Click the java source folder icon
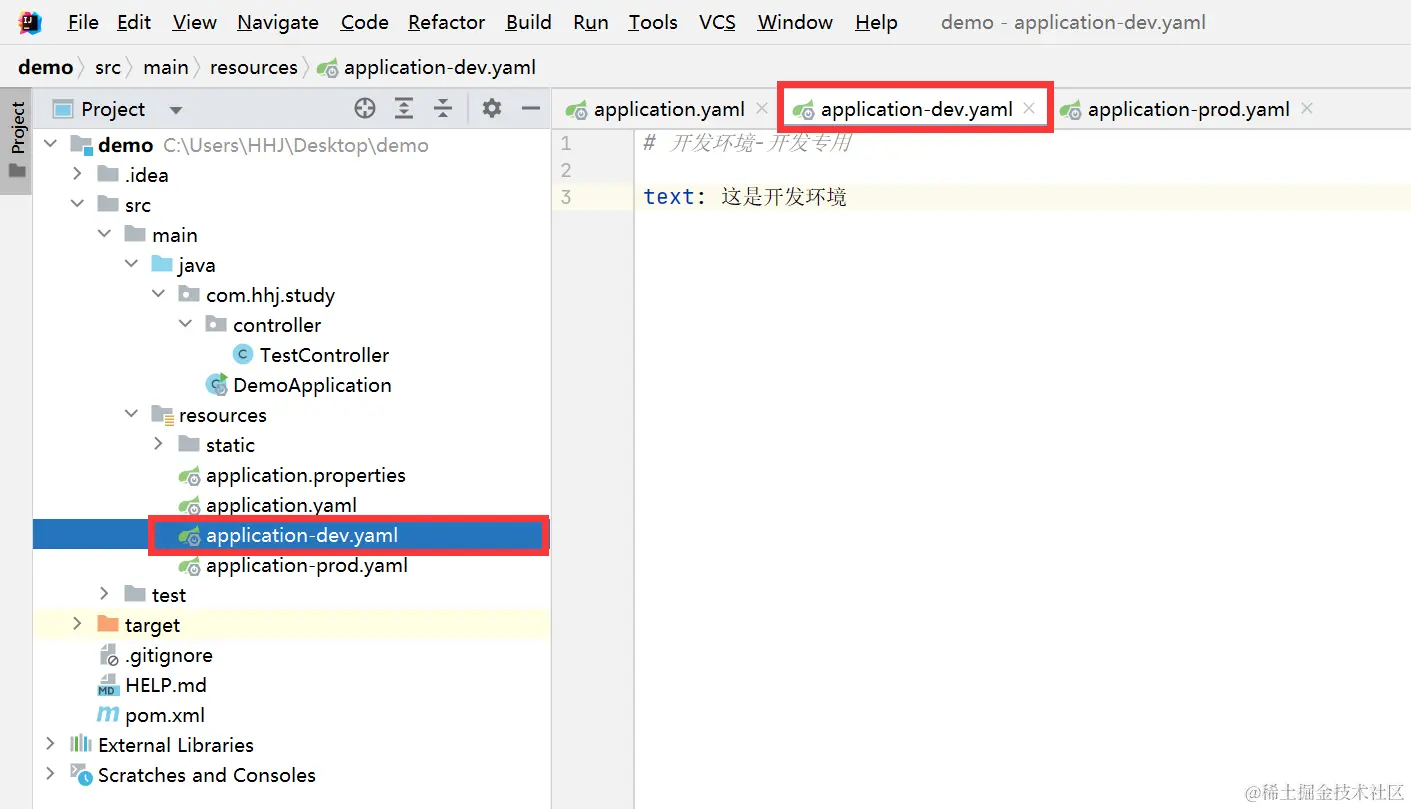Viewport: 1411px width, 809px height. tap(162, 264)
